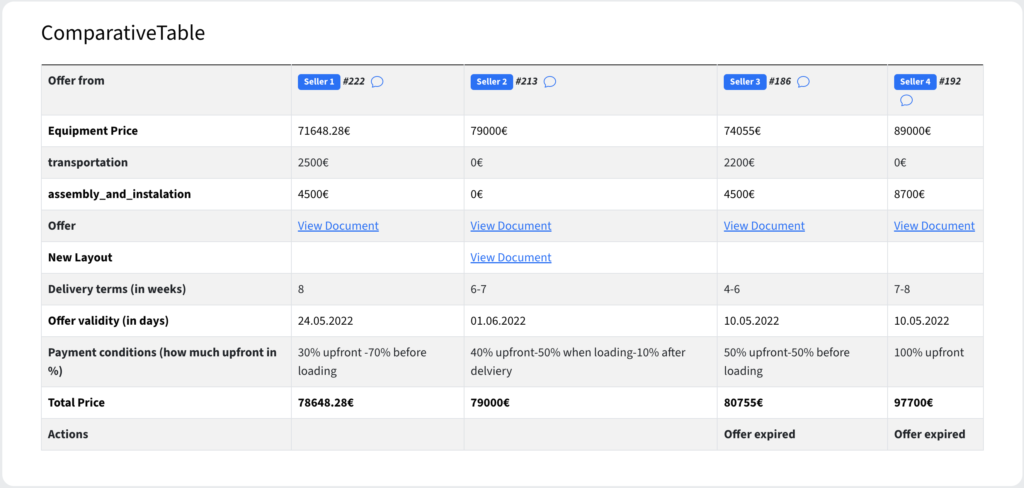Click offer number #192
The image size is (1024, 488).
pos(950,82)
